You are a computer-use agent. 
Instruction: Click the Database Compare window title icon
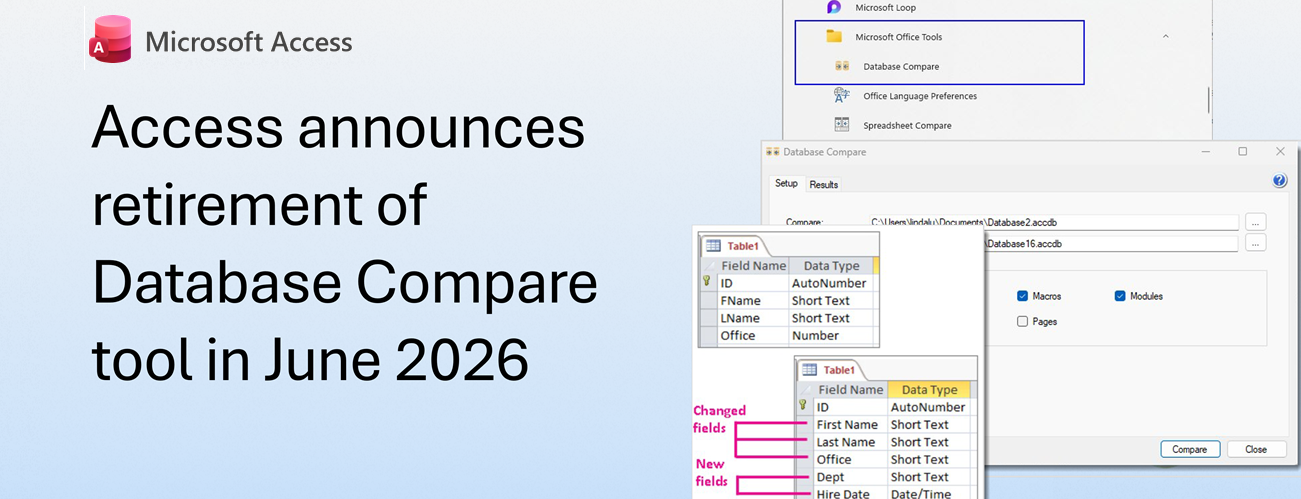(772, 152)
